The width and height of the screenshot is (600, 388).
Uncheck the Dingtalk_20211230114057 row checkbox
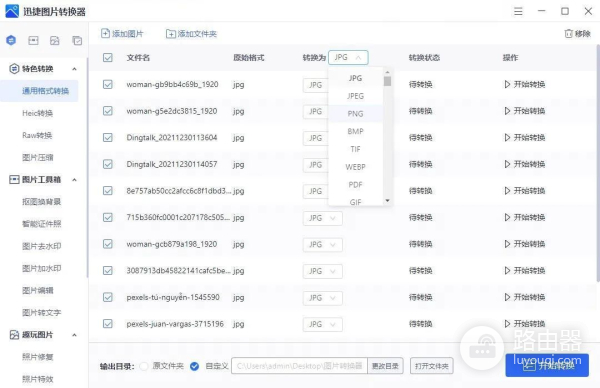[x=108, y=164]
